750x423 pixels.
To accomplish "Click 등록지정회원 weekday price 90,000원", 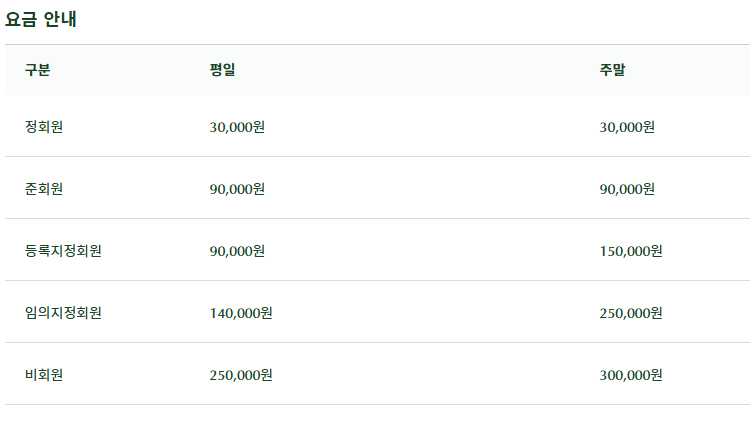I will (237, 251).
